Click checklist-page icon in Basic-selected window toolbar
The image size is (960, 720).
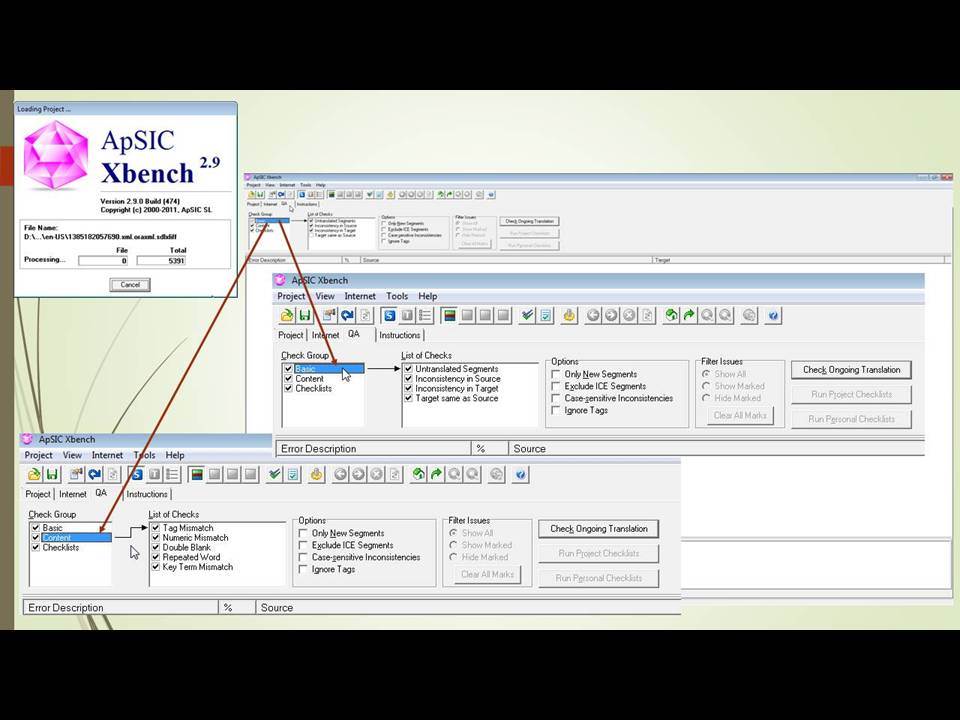[546, 315]
